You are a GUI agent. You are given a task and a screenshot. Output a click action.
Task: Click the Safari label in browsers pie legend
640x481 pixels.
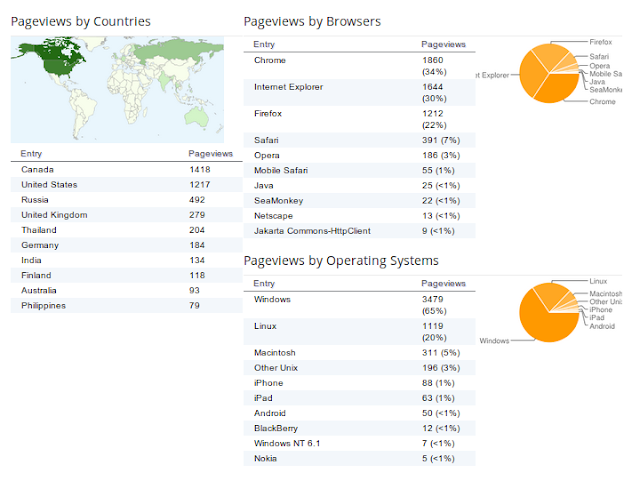599,56
